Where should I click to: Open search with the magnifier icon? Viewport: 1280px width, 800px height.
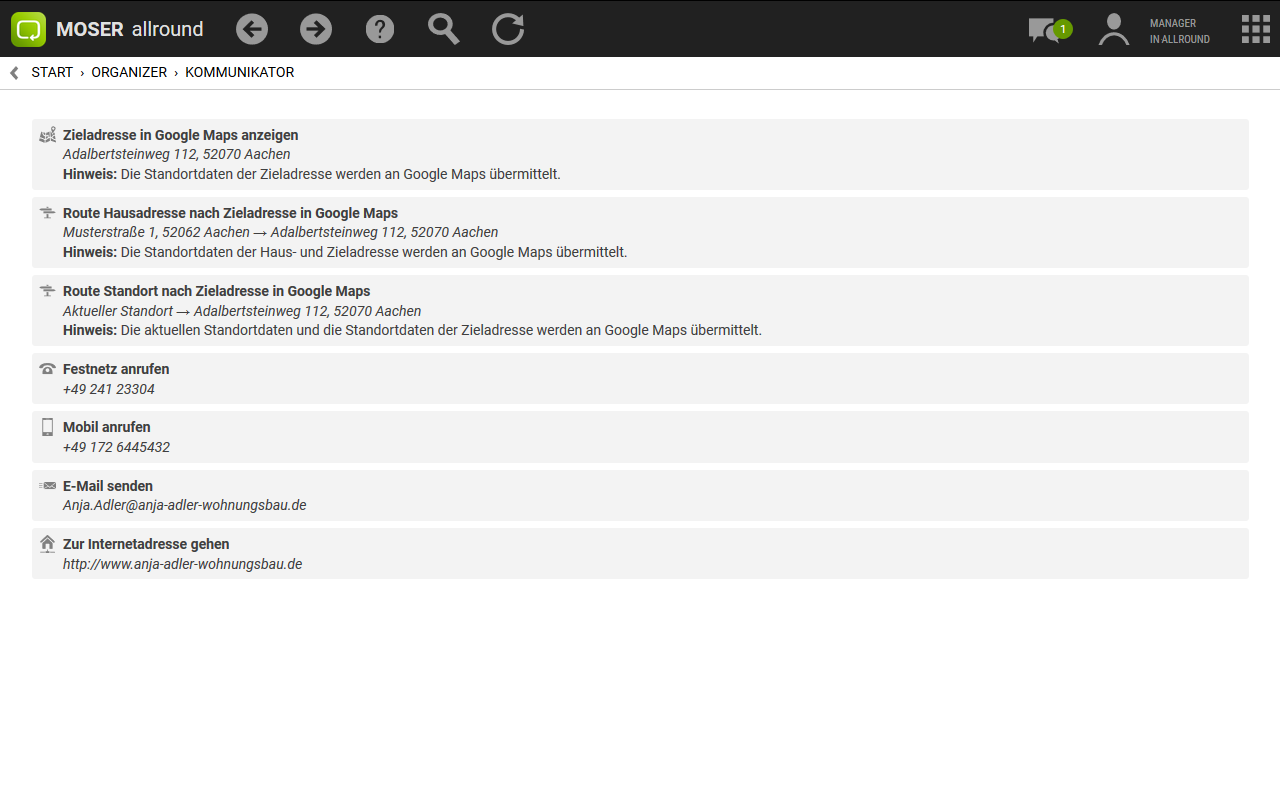click(443, 29)
